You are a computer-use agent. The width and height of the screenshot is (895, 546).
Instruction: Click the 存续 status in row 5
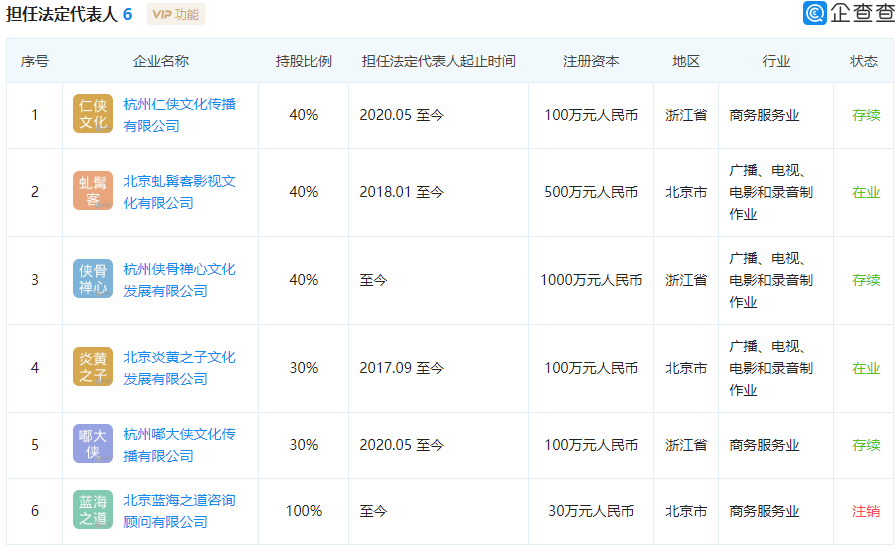coord(866,444)
